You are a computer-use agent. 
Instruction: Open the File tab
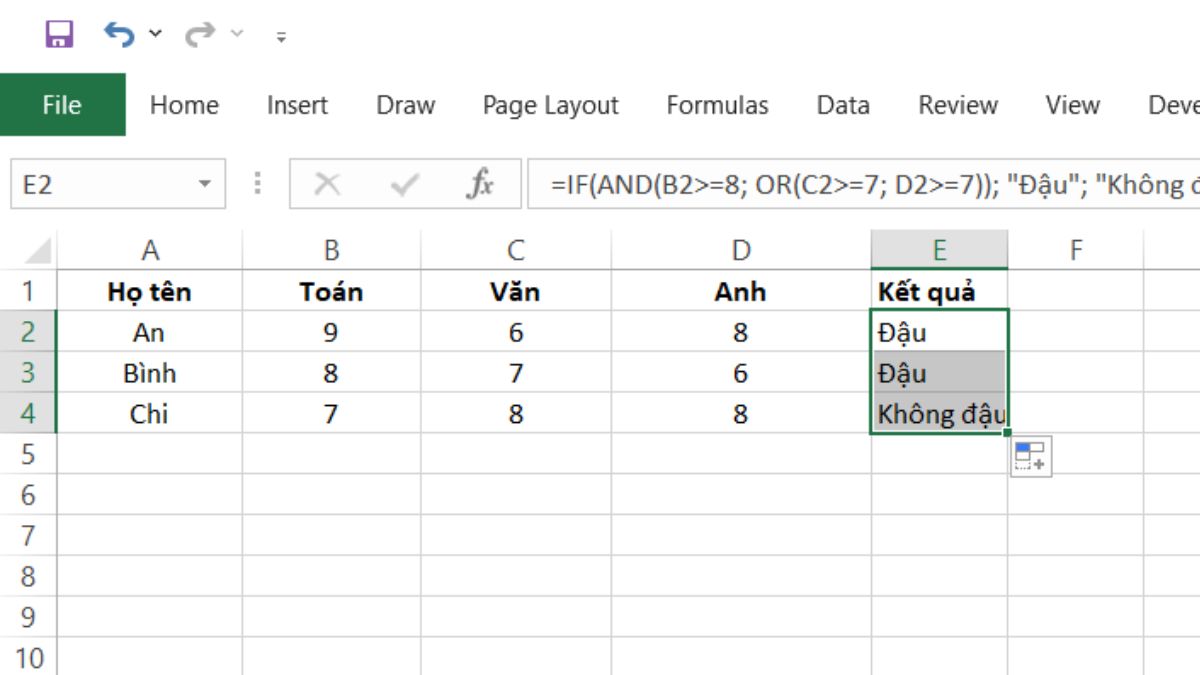point(62,105)
